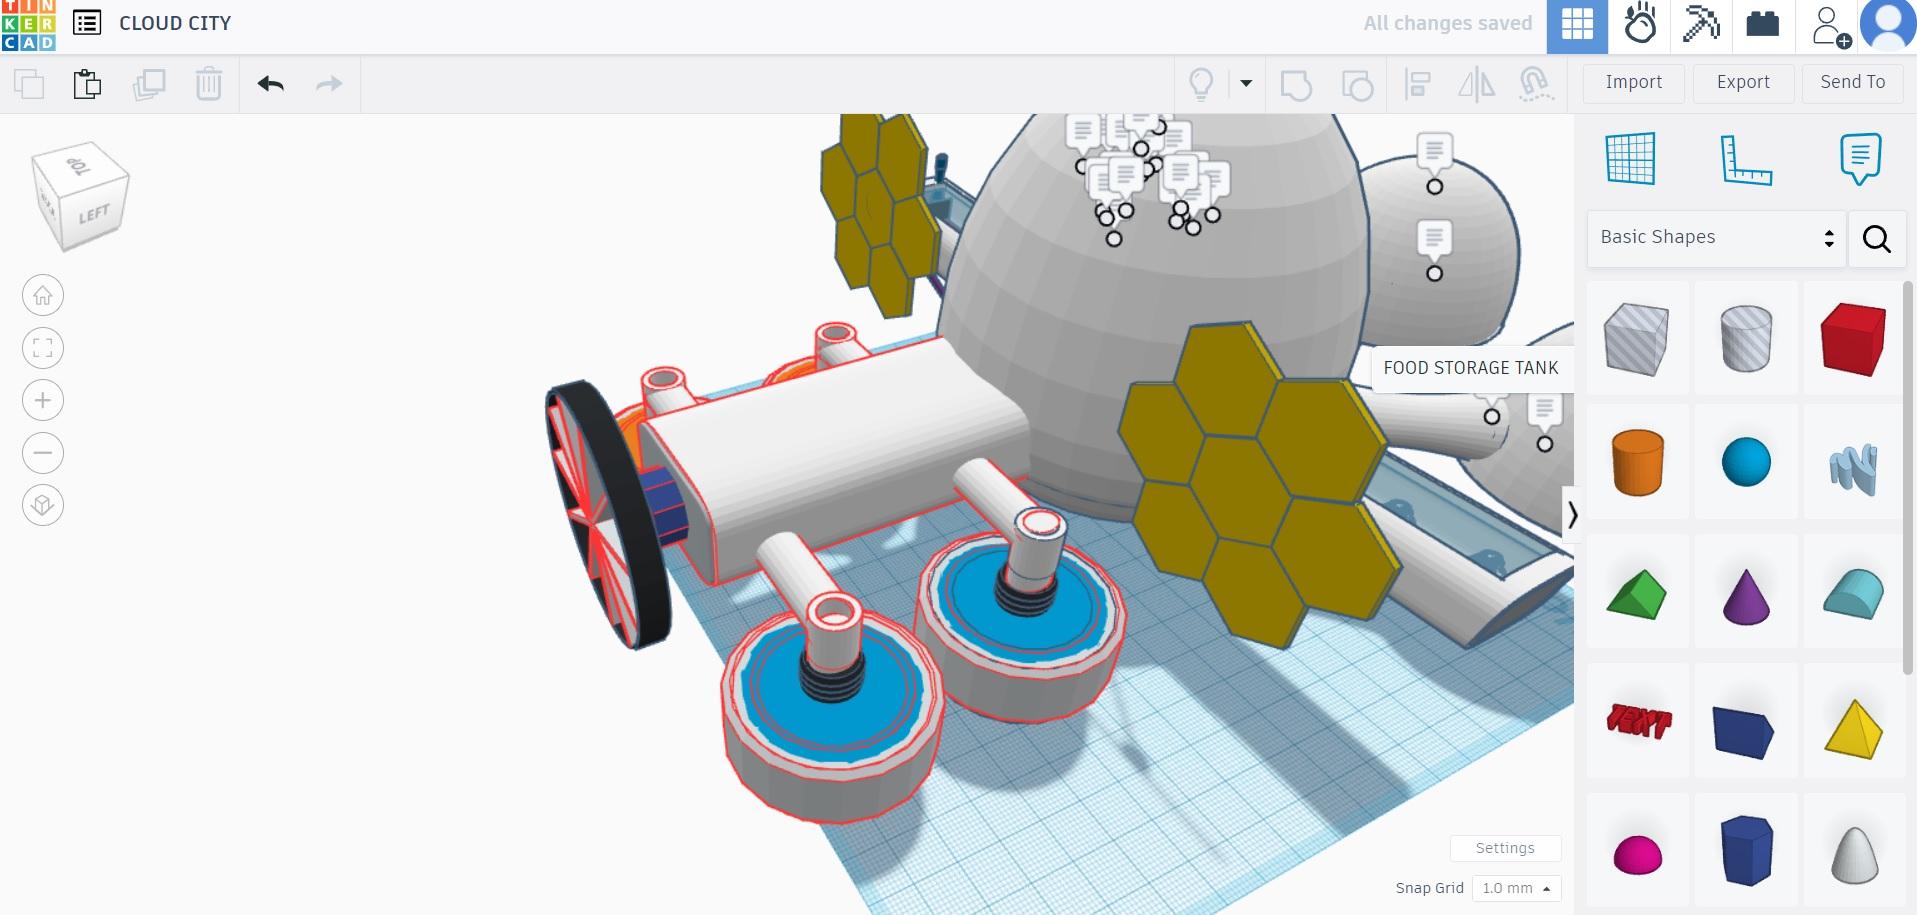Click the Delete trash icon

pyautogui.click(x=209, y=84)
